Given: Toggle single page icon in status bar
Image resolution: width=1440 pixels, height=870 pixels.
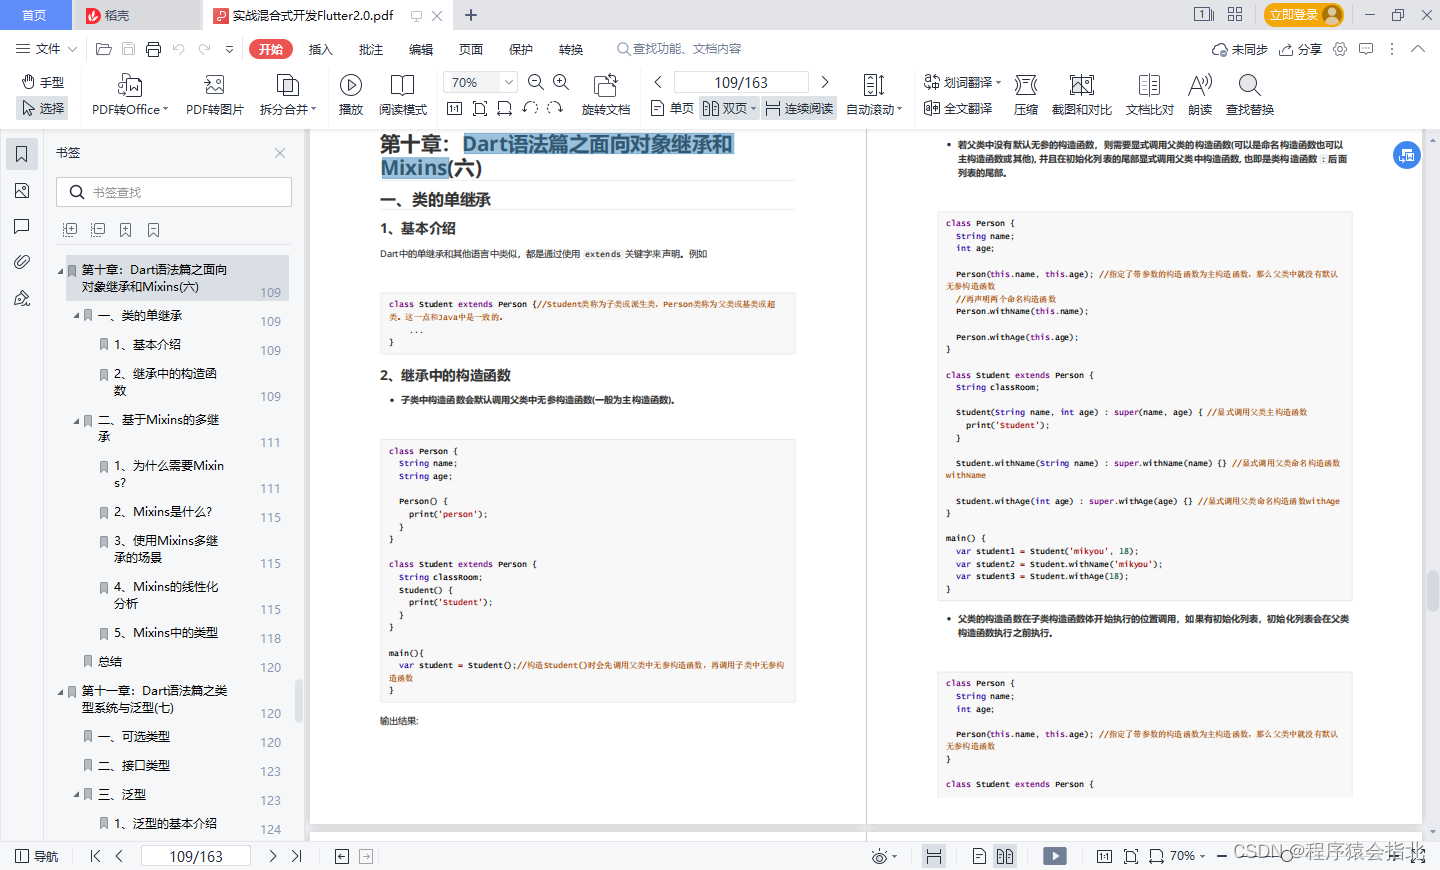Looking at the screenshot, I should 979,856.
